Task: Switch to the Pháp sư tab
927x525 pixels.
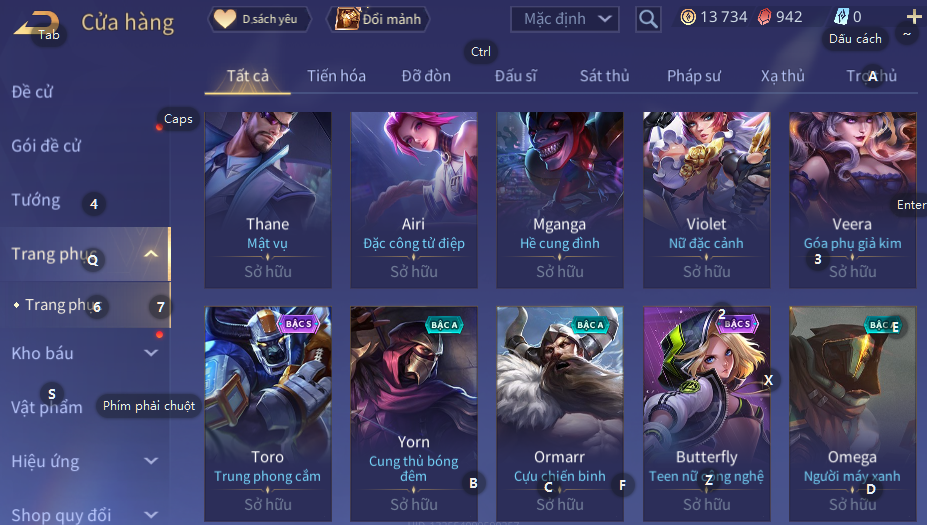Action: pos(694,76)
